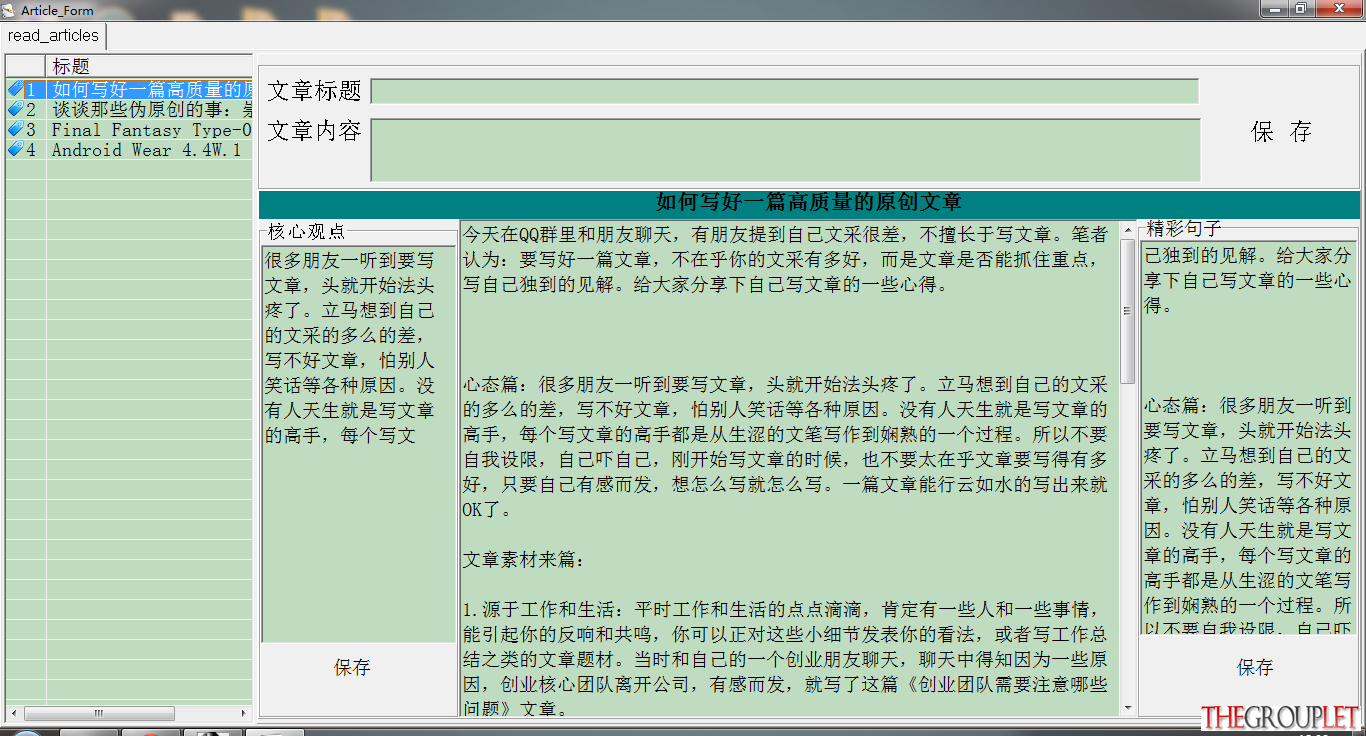Click the 保存 button under 精彩句子

point(1255,668)
